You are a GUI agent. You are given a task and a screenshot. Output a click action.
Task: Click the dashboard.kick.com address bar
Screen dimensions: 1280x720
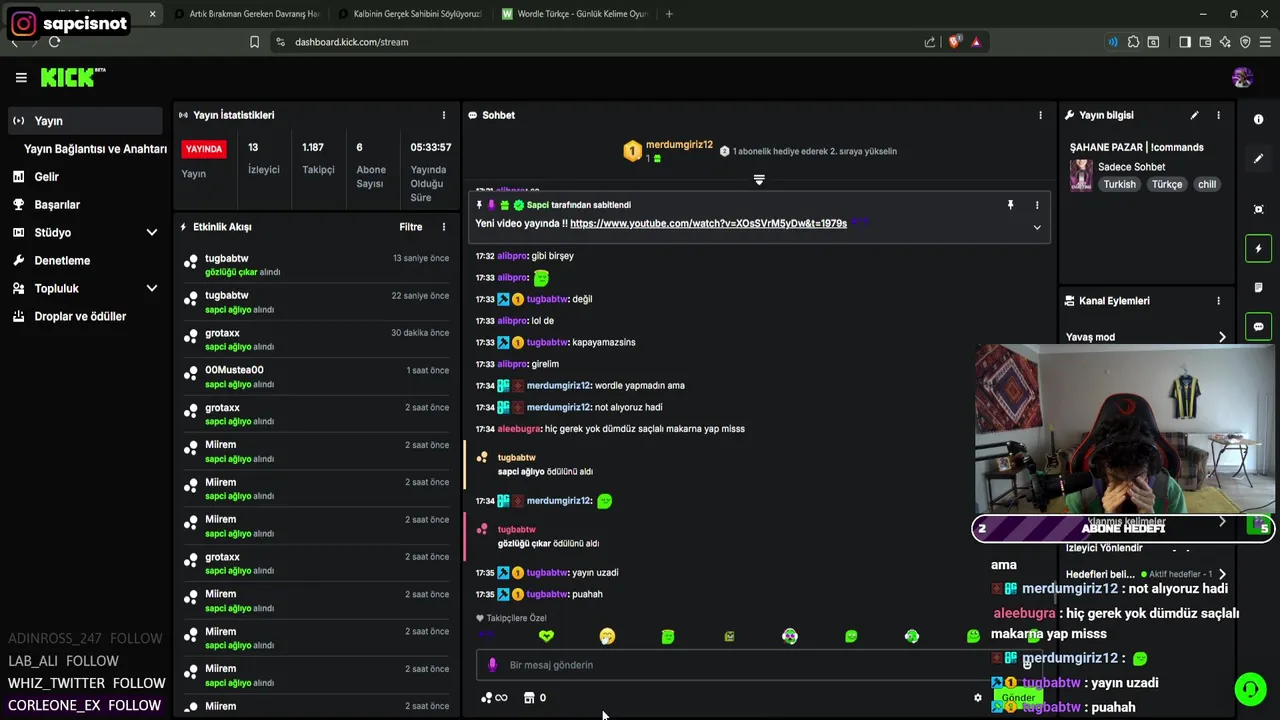point(600,42)
